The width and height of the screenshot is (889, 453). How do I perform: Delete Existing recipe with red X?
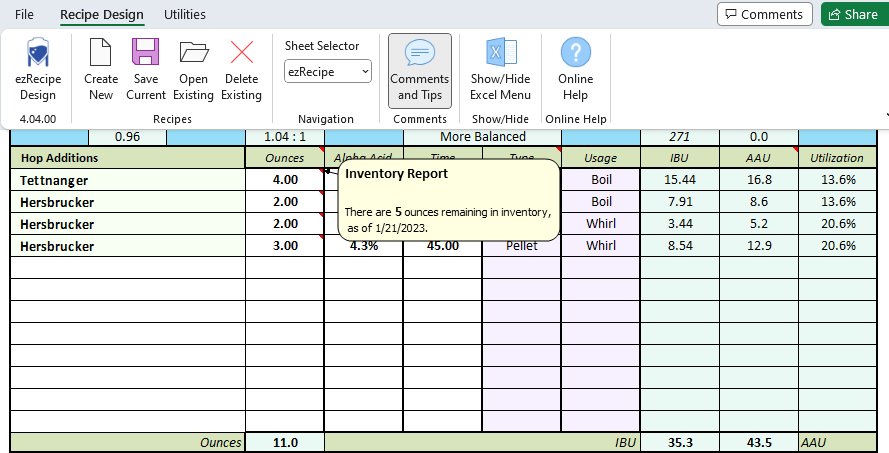[x=242, y=70]
